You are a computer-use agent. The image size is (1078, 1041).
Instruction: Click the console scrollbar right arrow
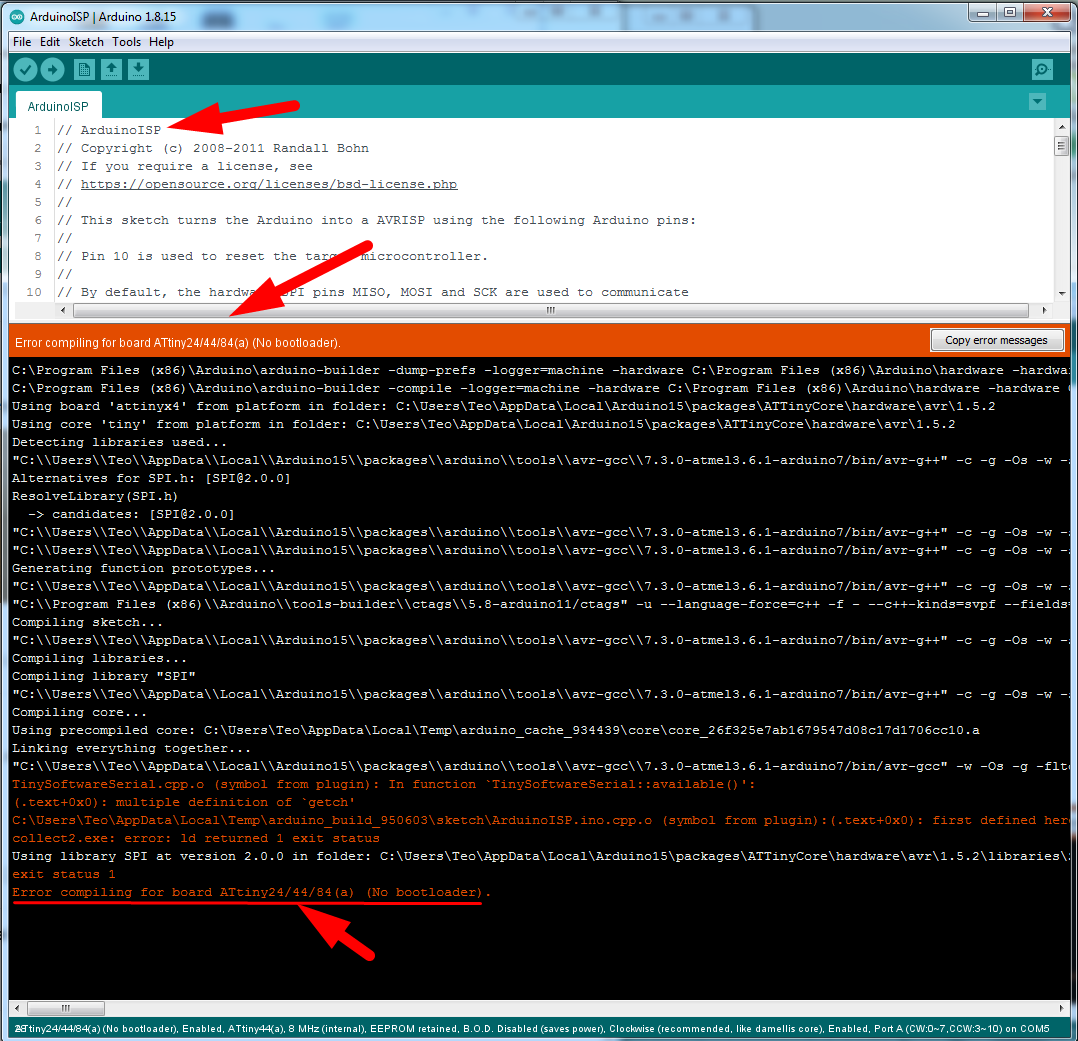coord(1062,1008)
